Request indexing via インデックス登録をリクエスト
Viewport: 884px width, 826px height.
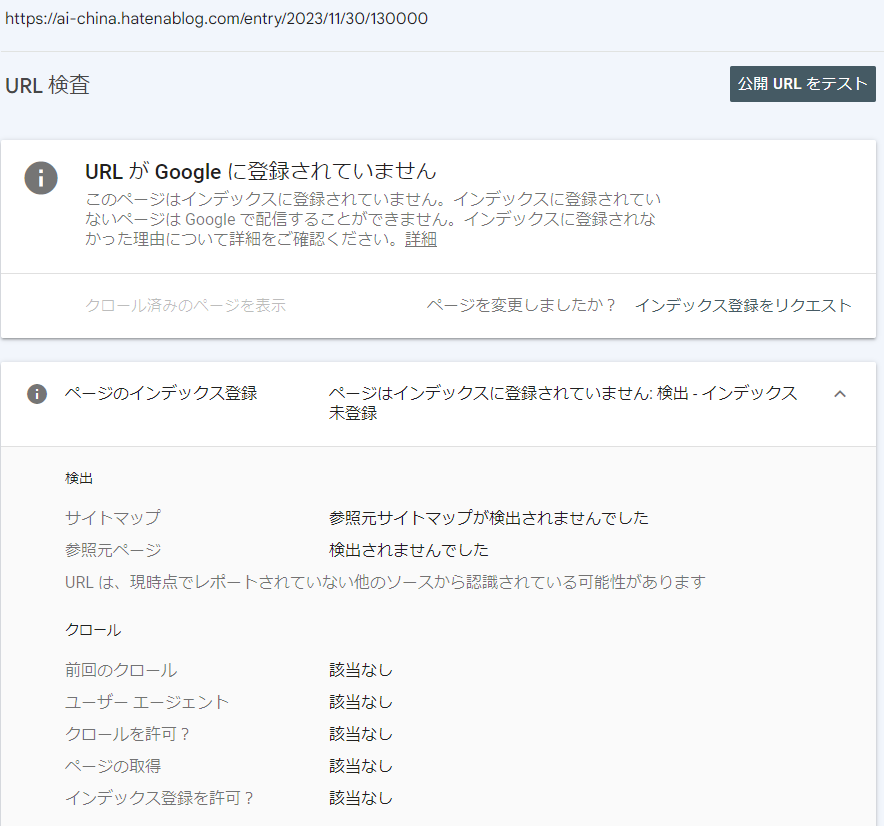pos(743,305)
